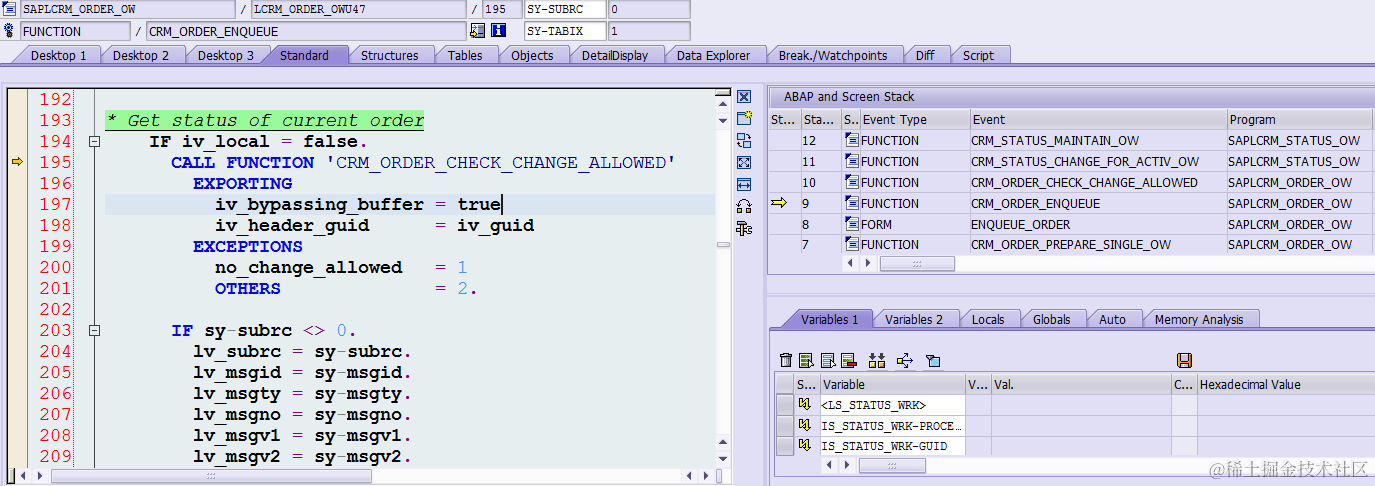Screen dimensions: 1375x486
Task: Click Hexadecimal Value column header
Action: pos(1285,384)
